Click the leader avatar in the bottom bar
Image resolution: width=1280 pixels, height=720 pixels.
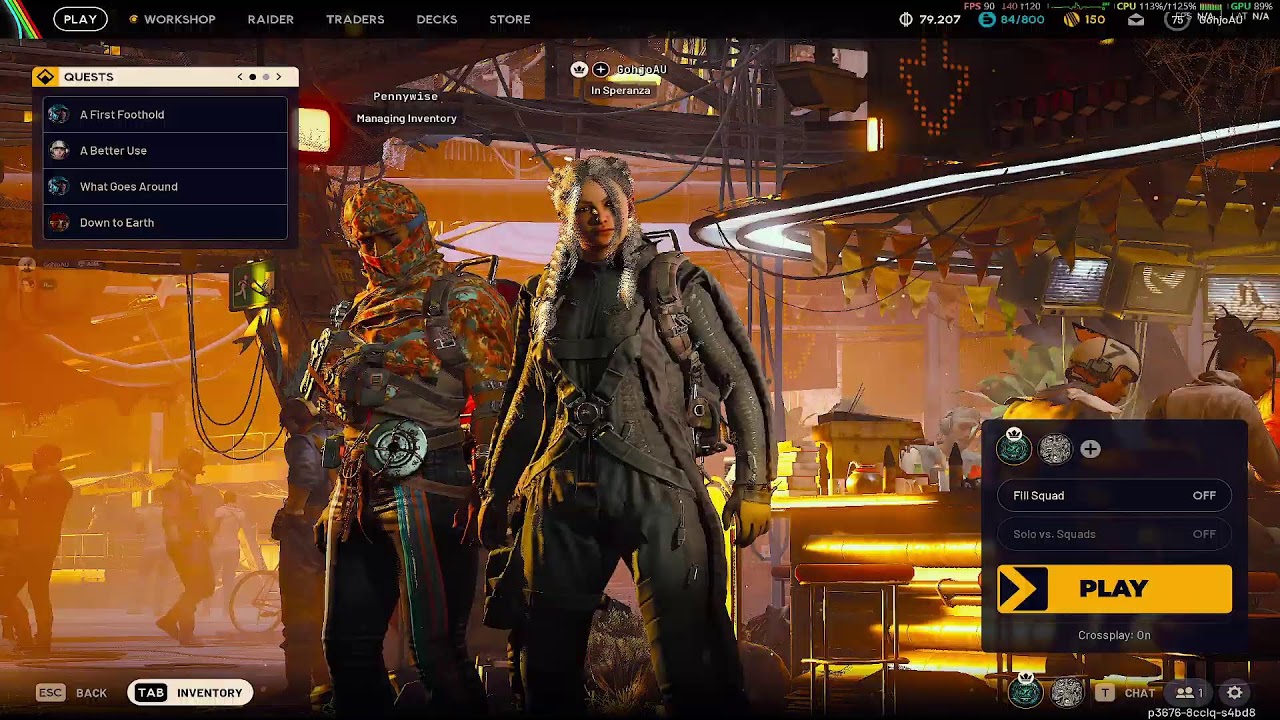(1025, 690)
